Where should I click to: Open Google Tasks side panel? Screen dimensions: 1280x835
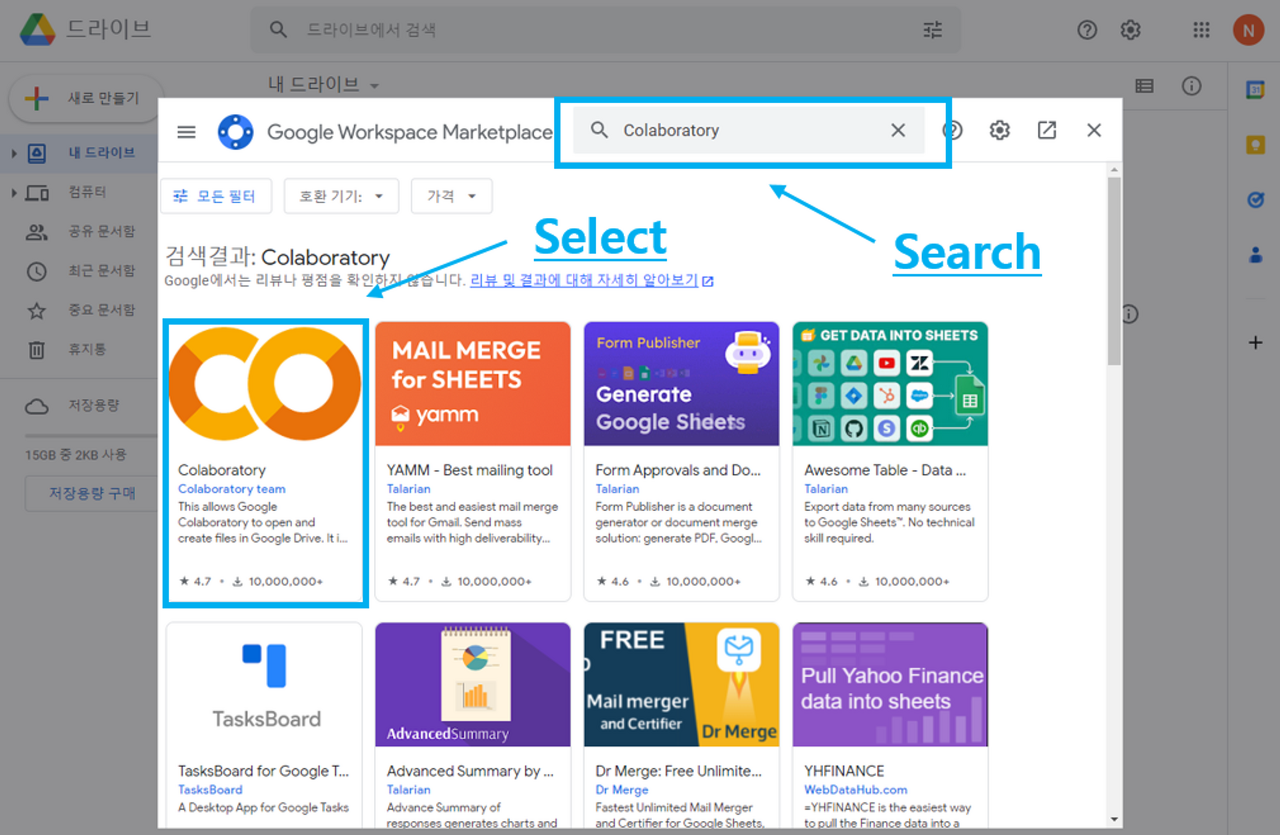(x=1255, y=200)
